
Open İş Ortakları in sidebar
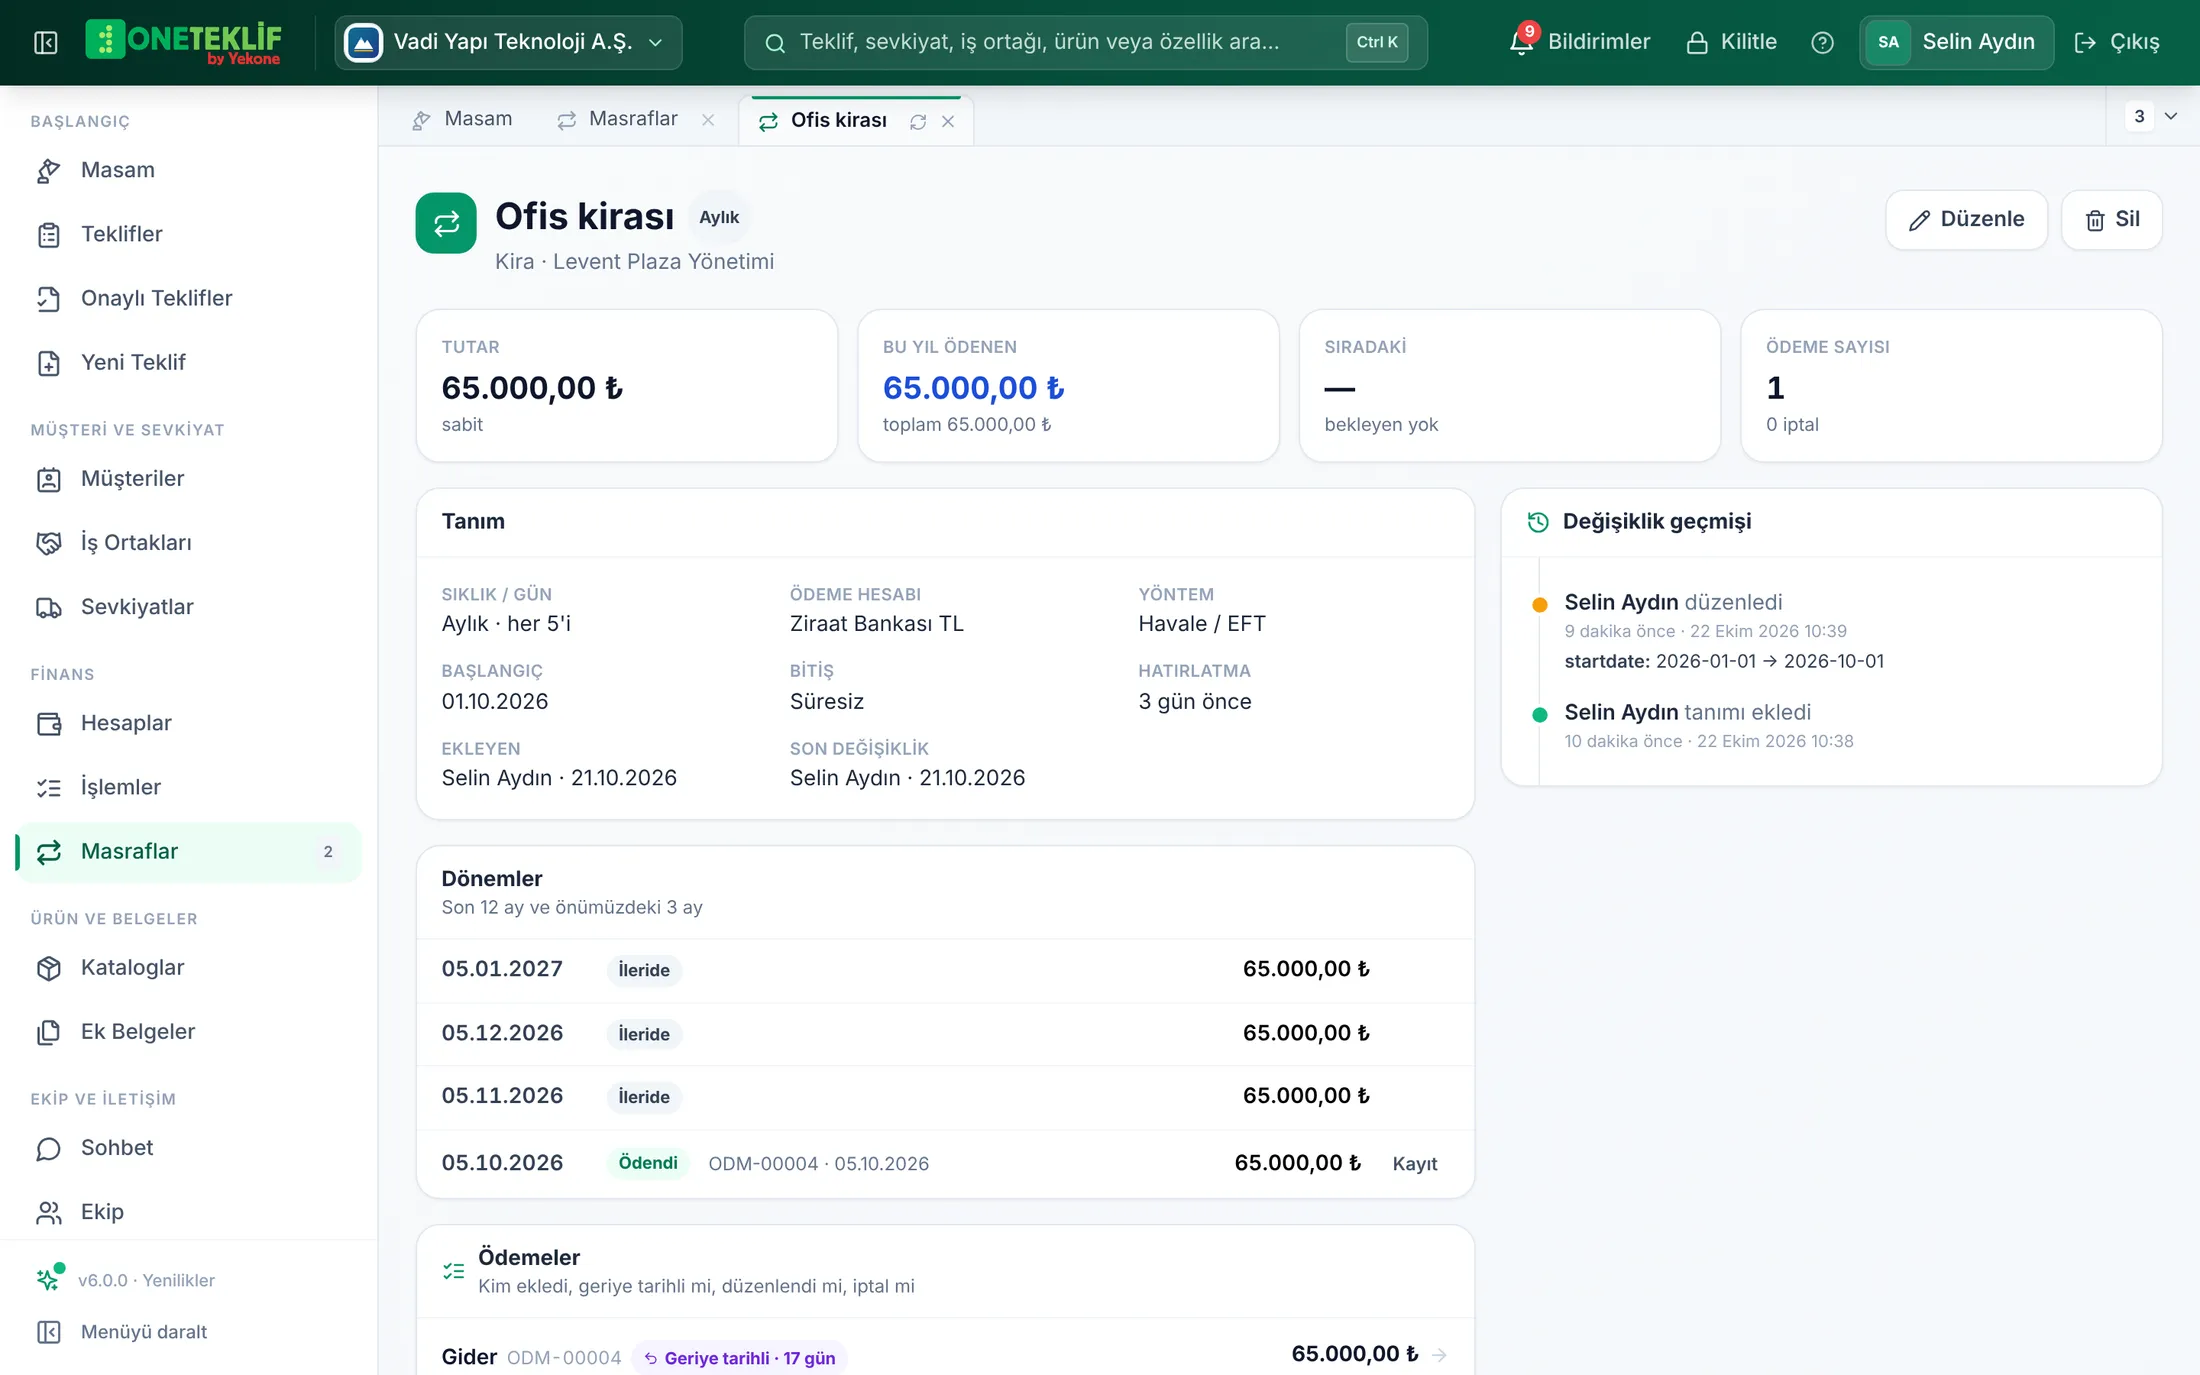pyautogui.click(x=189, y=542)
